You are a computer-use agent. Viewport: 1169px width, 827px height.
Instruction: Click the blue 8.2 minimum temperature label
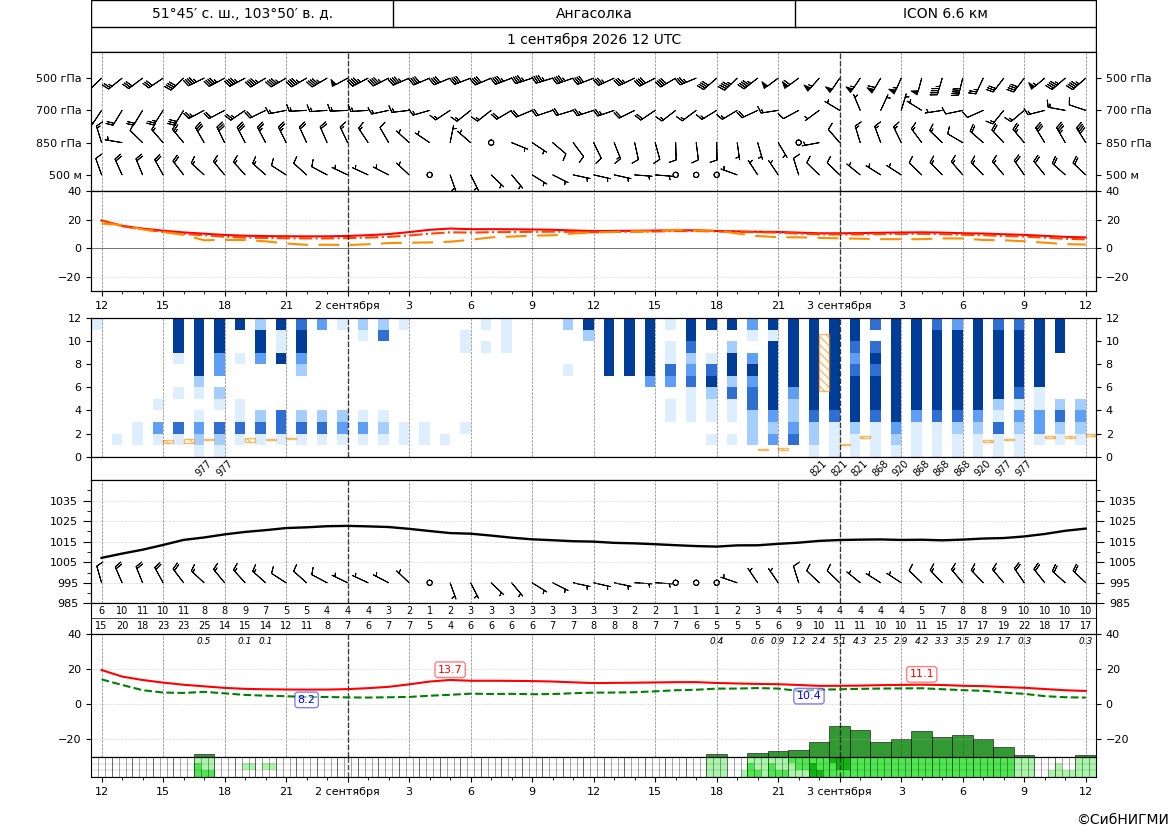point(306,699)
